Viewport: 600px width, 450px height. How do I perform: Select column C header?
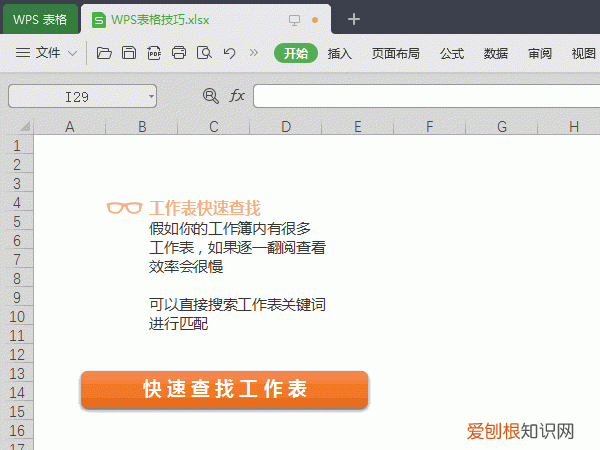pos(214,127)
